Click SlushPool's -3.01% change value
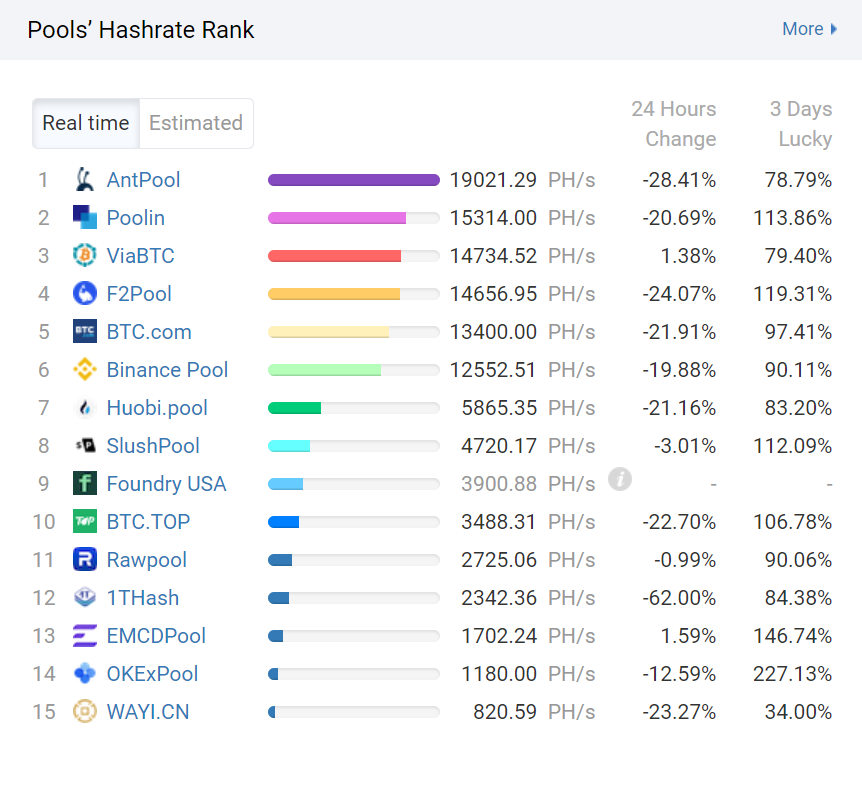Viewport: 862px width, 786px height. (685, 446)
